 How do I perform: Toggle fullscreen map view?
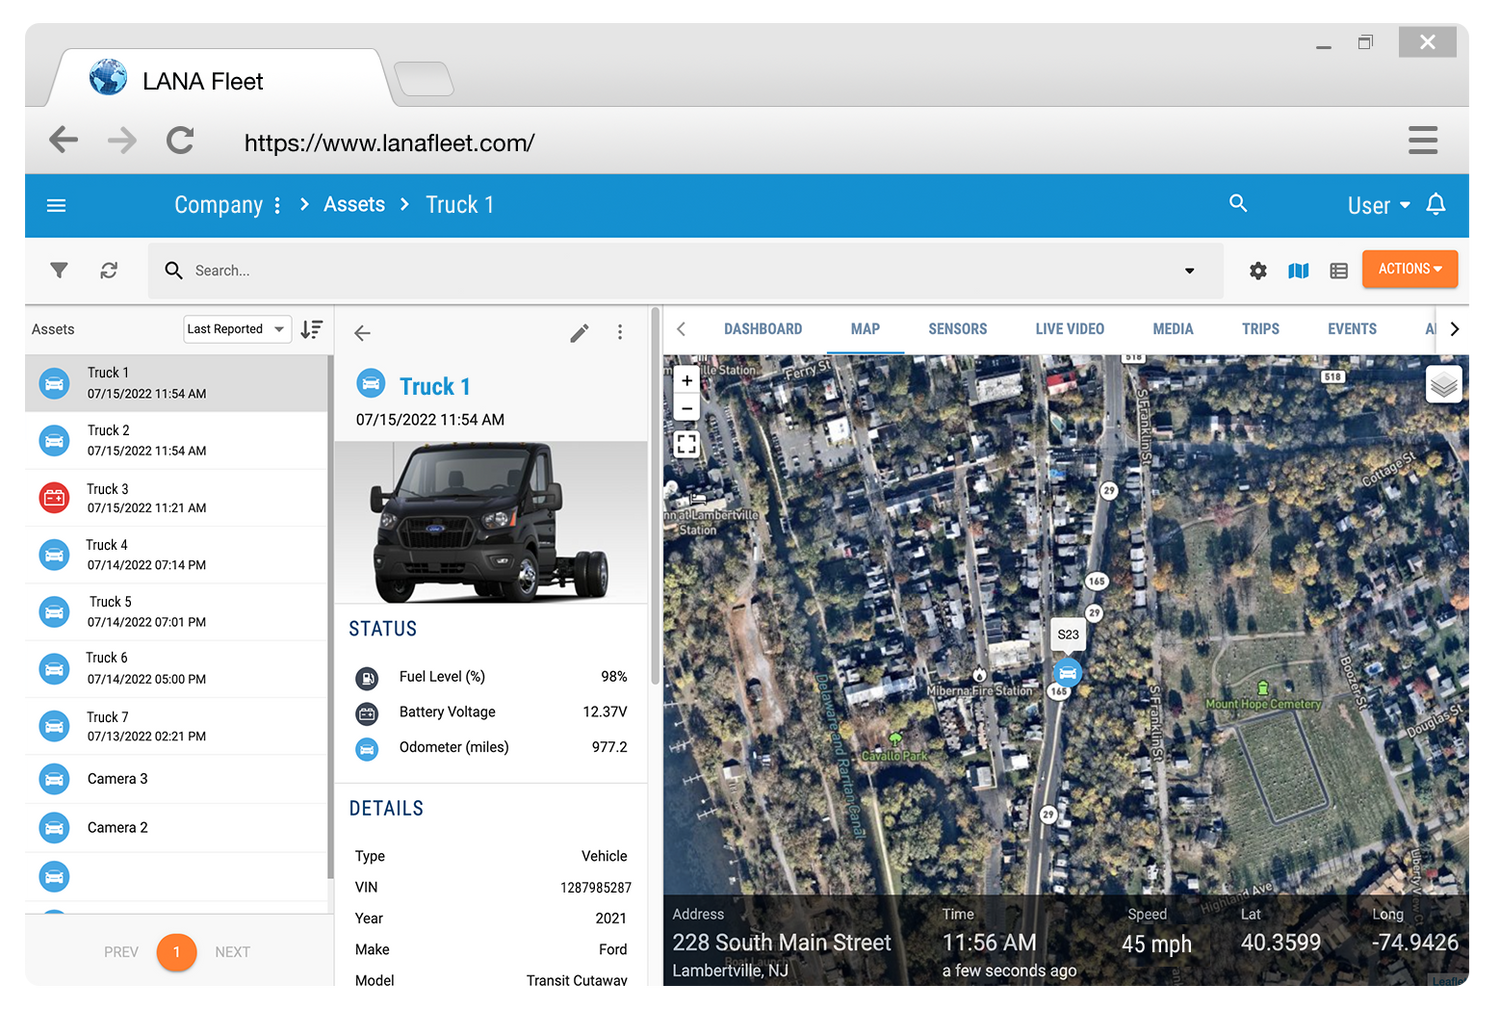pyautogui.click(x=686, y=444)
